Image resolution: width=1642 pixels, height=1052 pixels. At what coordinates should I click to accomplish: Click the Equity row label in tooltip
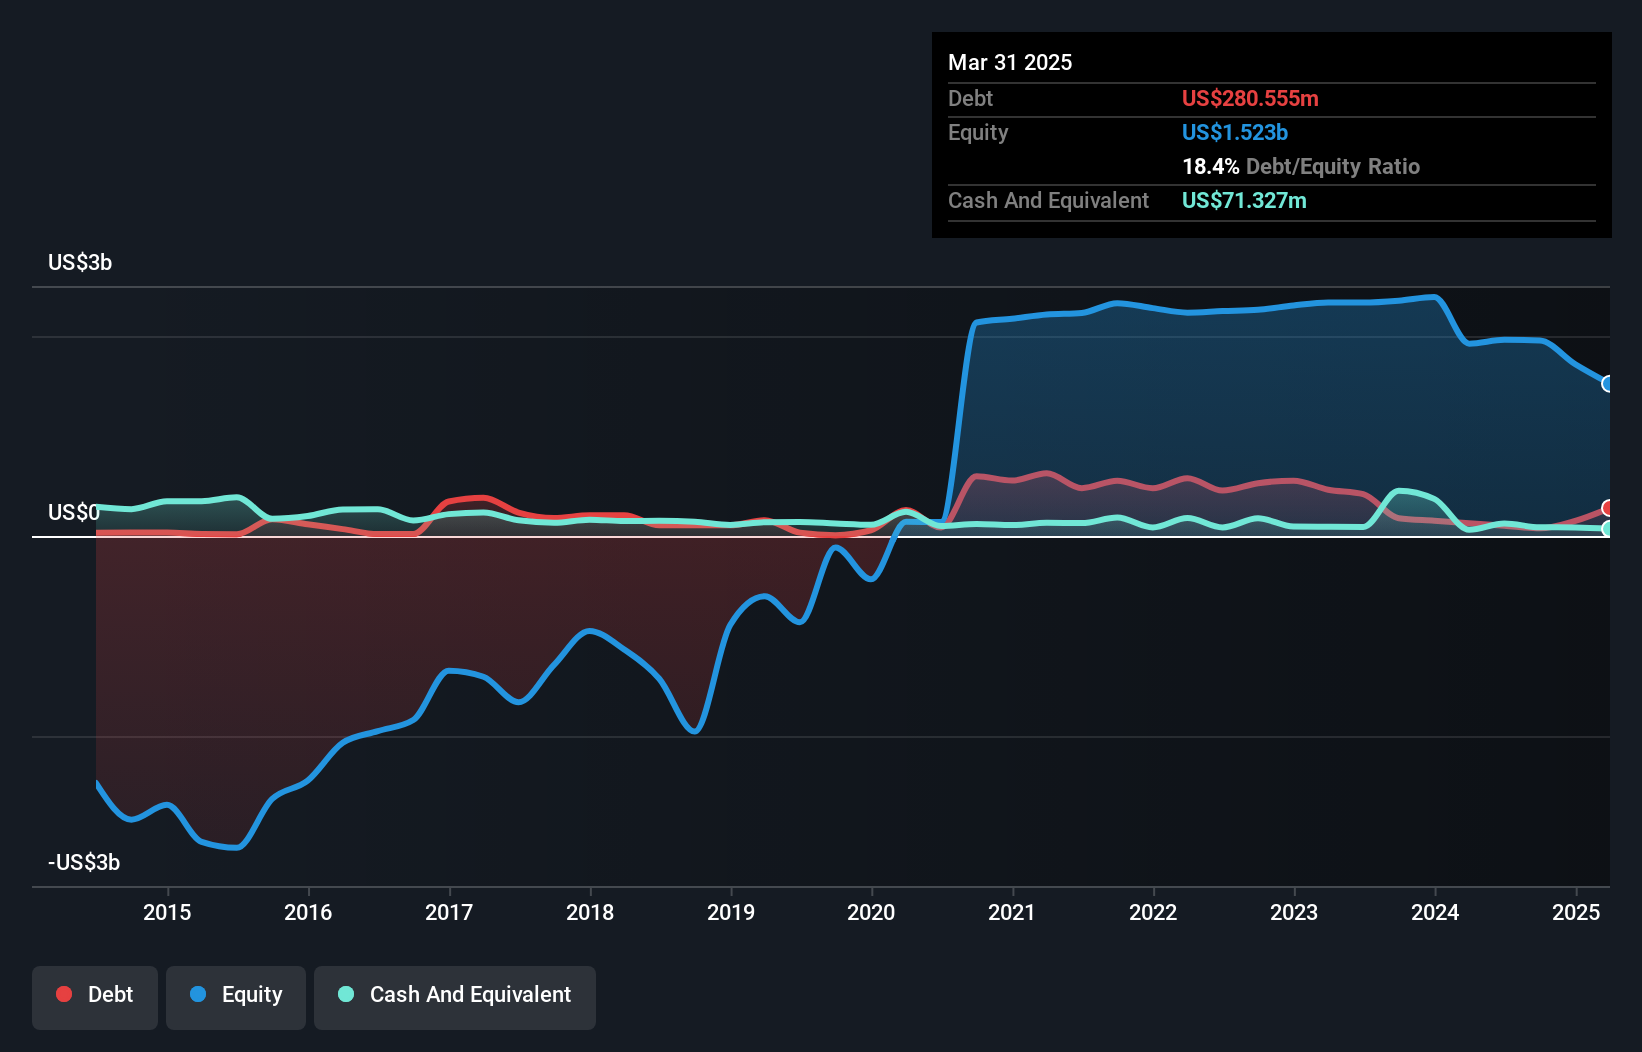click(978, 132)
